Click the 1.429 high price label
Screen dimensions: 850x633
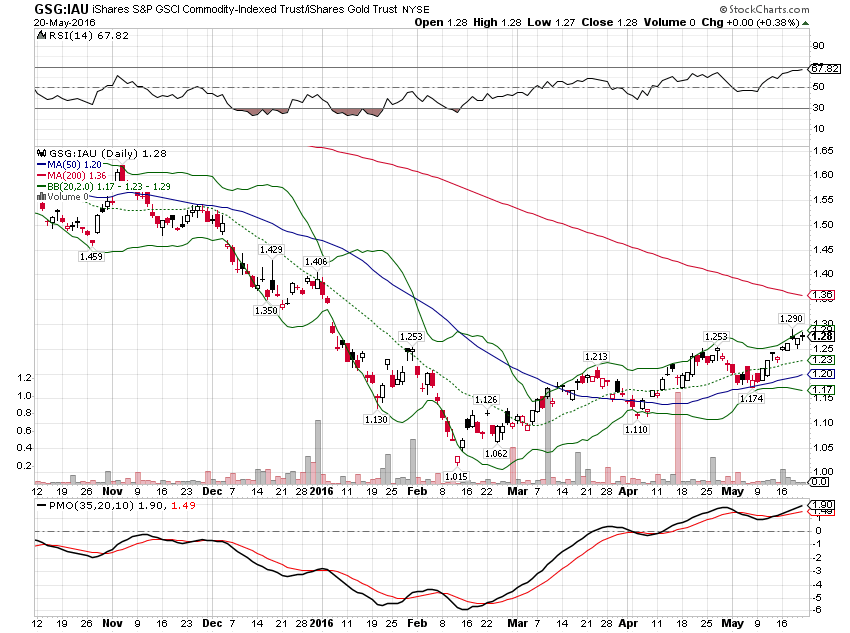[271, 250]
